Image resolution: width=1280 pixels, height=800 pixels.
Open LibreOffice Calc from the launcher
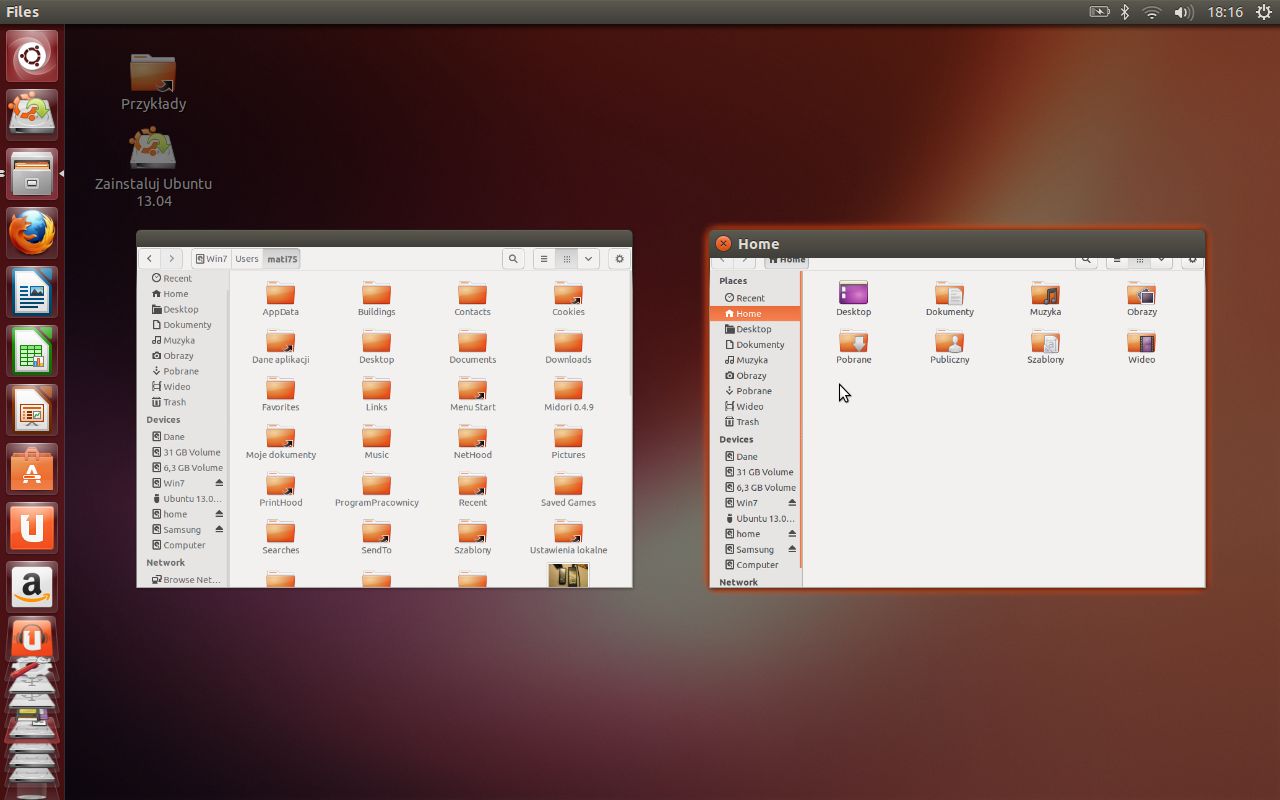pyautogui.click(x=33, y=351)
